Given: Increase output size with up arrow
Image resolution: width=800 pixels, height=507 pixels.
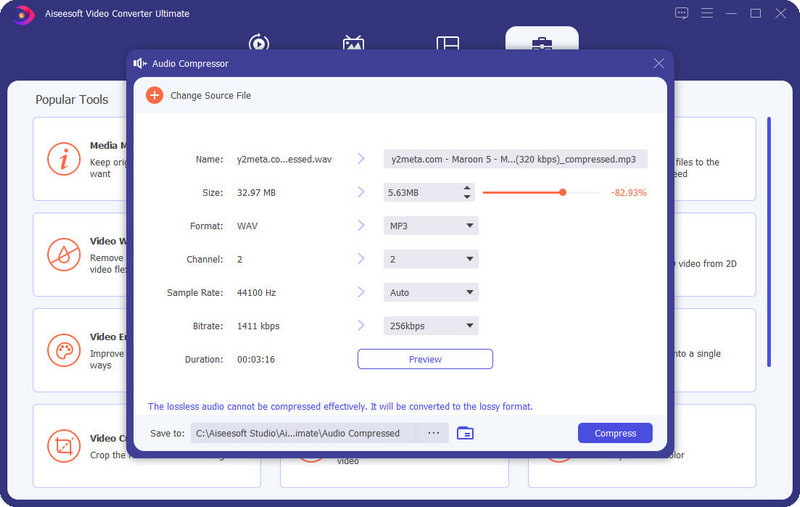Looking at the screenshot, I should 467,188.
